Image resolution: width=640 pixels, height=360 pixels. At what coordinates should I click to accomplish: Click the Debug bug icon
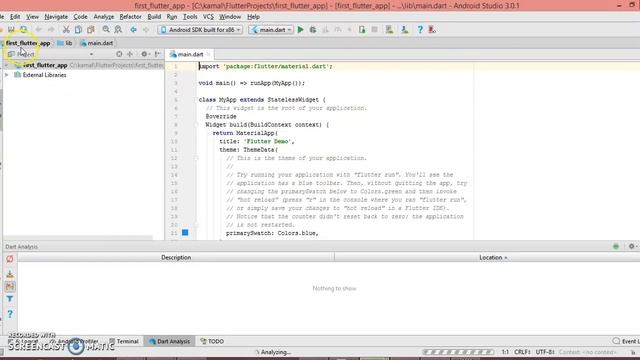click(x=313, y=29)
